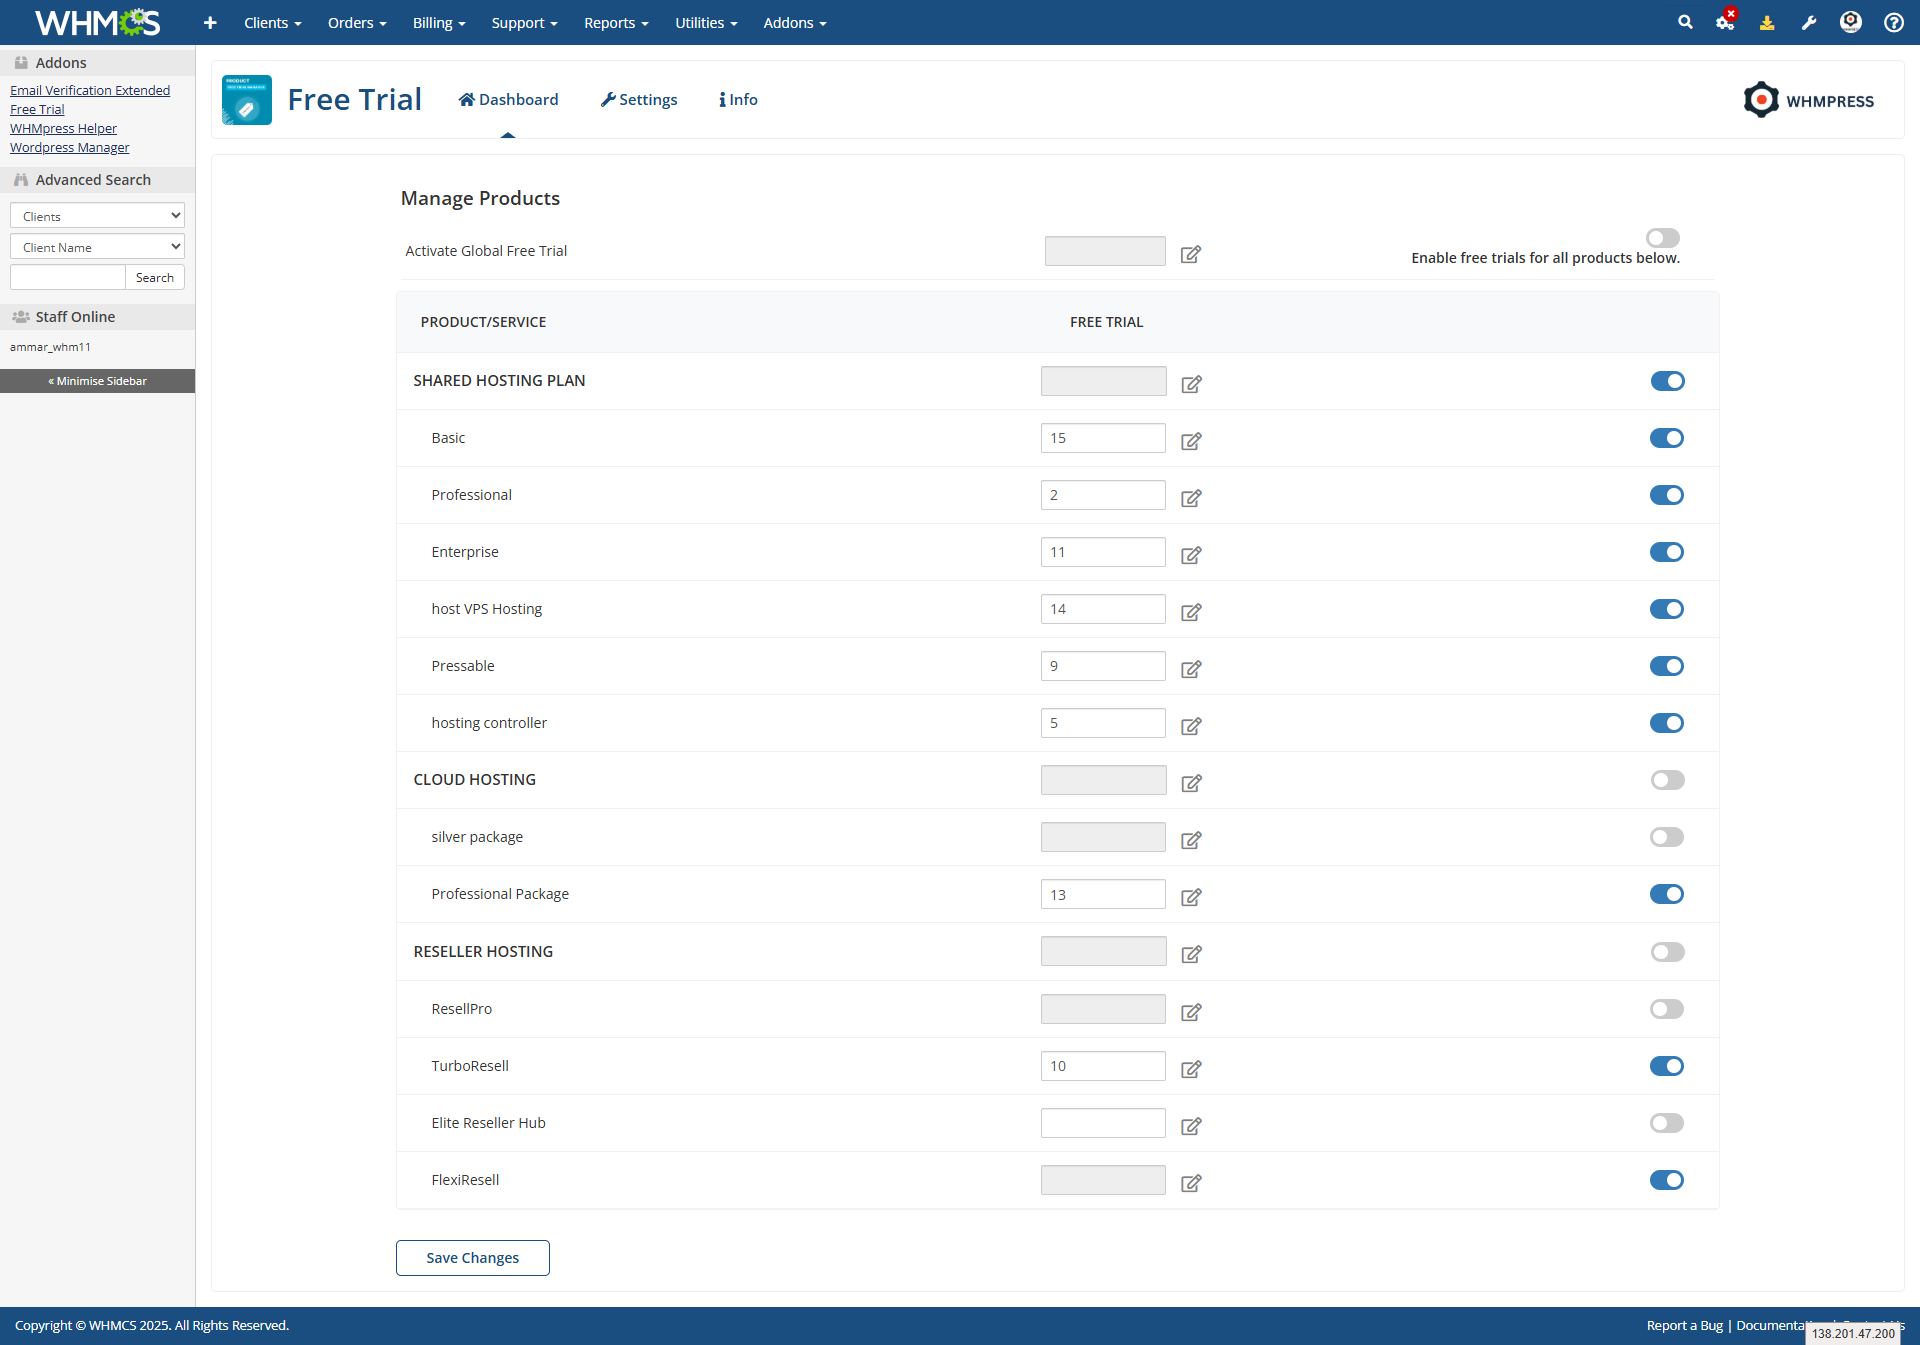Click the help question mark icon
Image resolution: width=1920 pixels, height=1345 pixels.
pyautogui.click(x=1893, y=22)
